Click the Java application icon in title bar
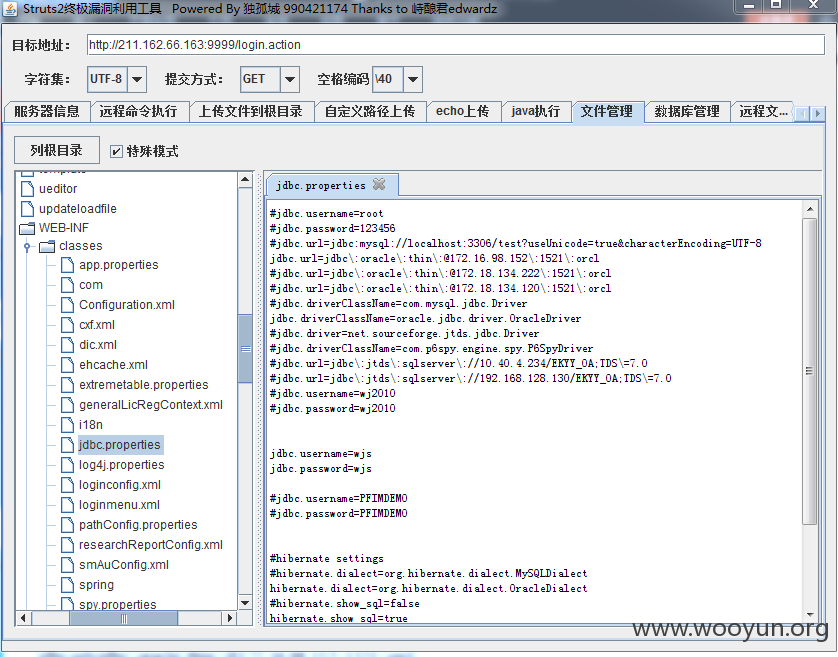838x657 pixels. coord(10,8)
